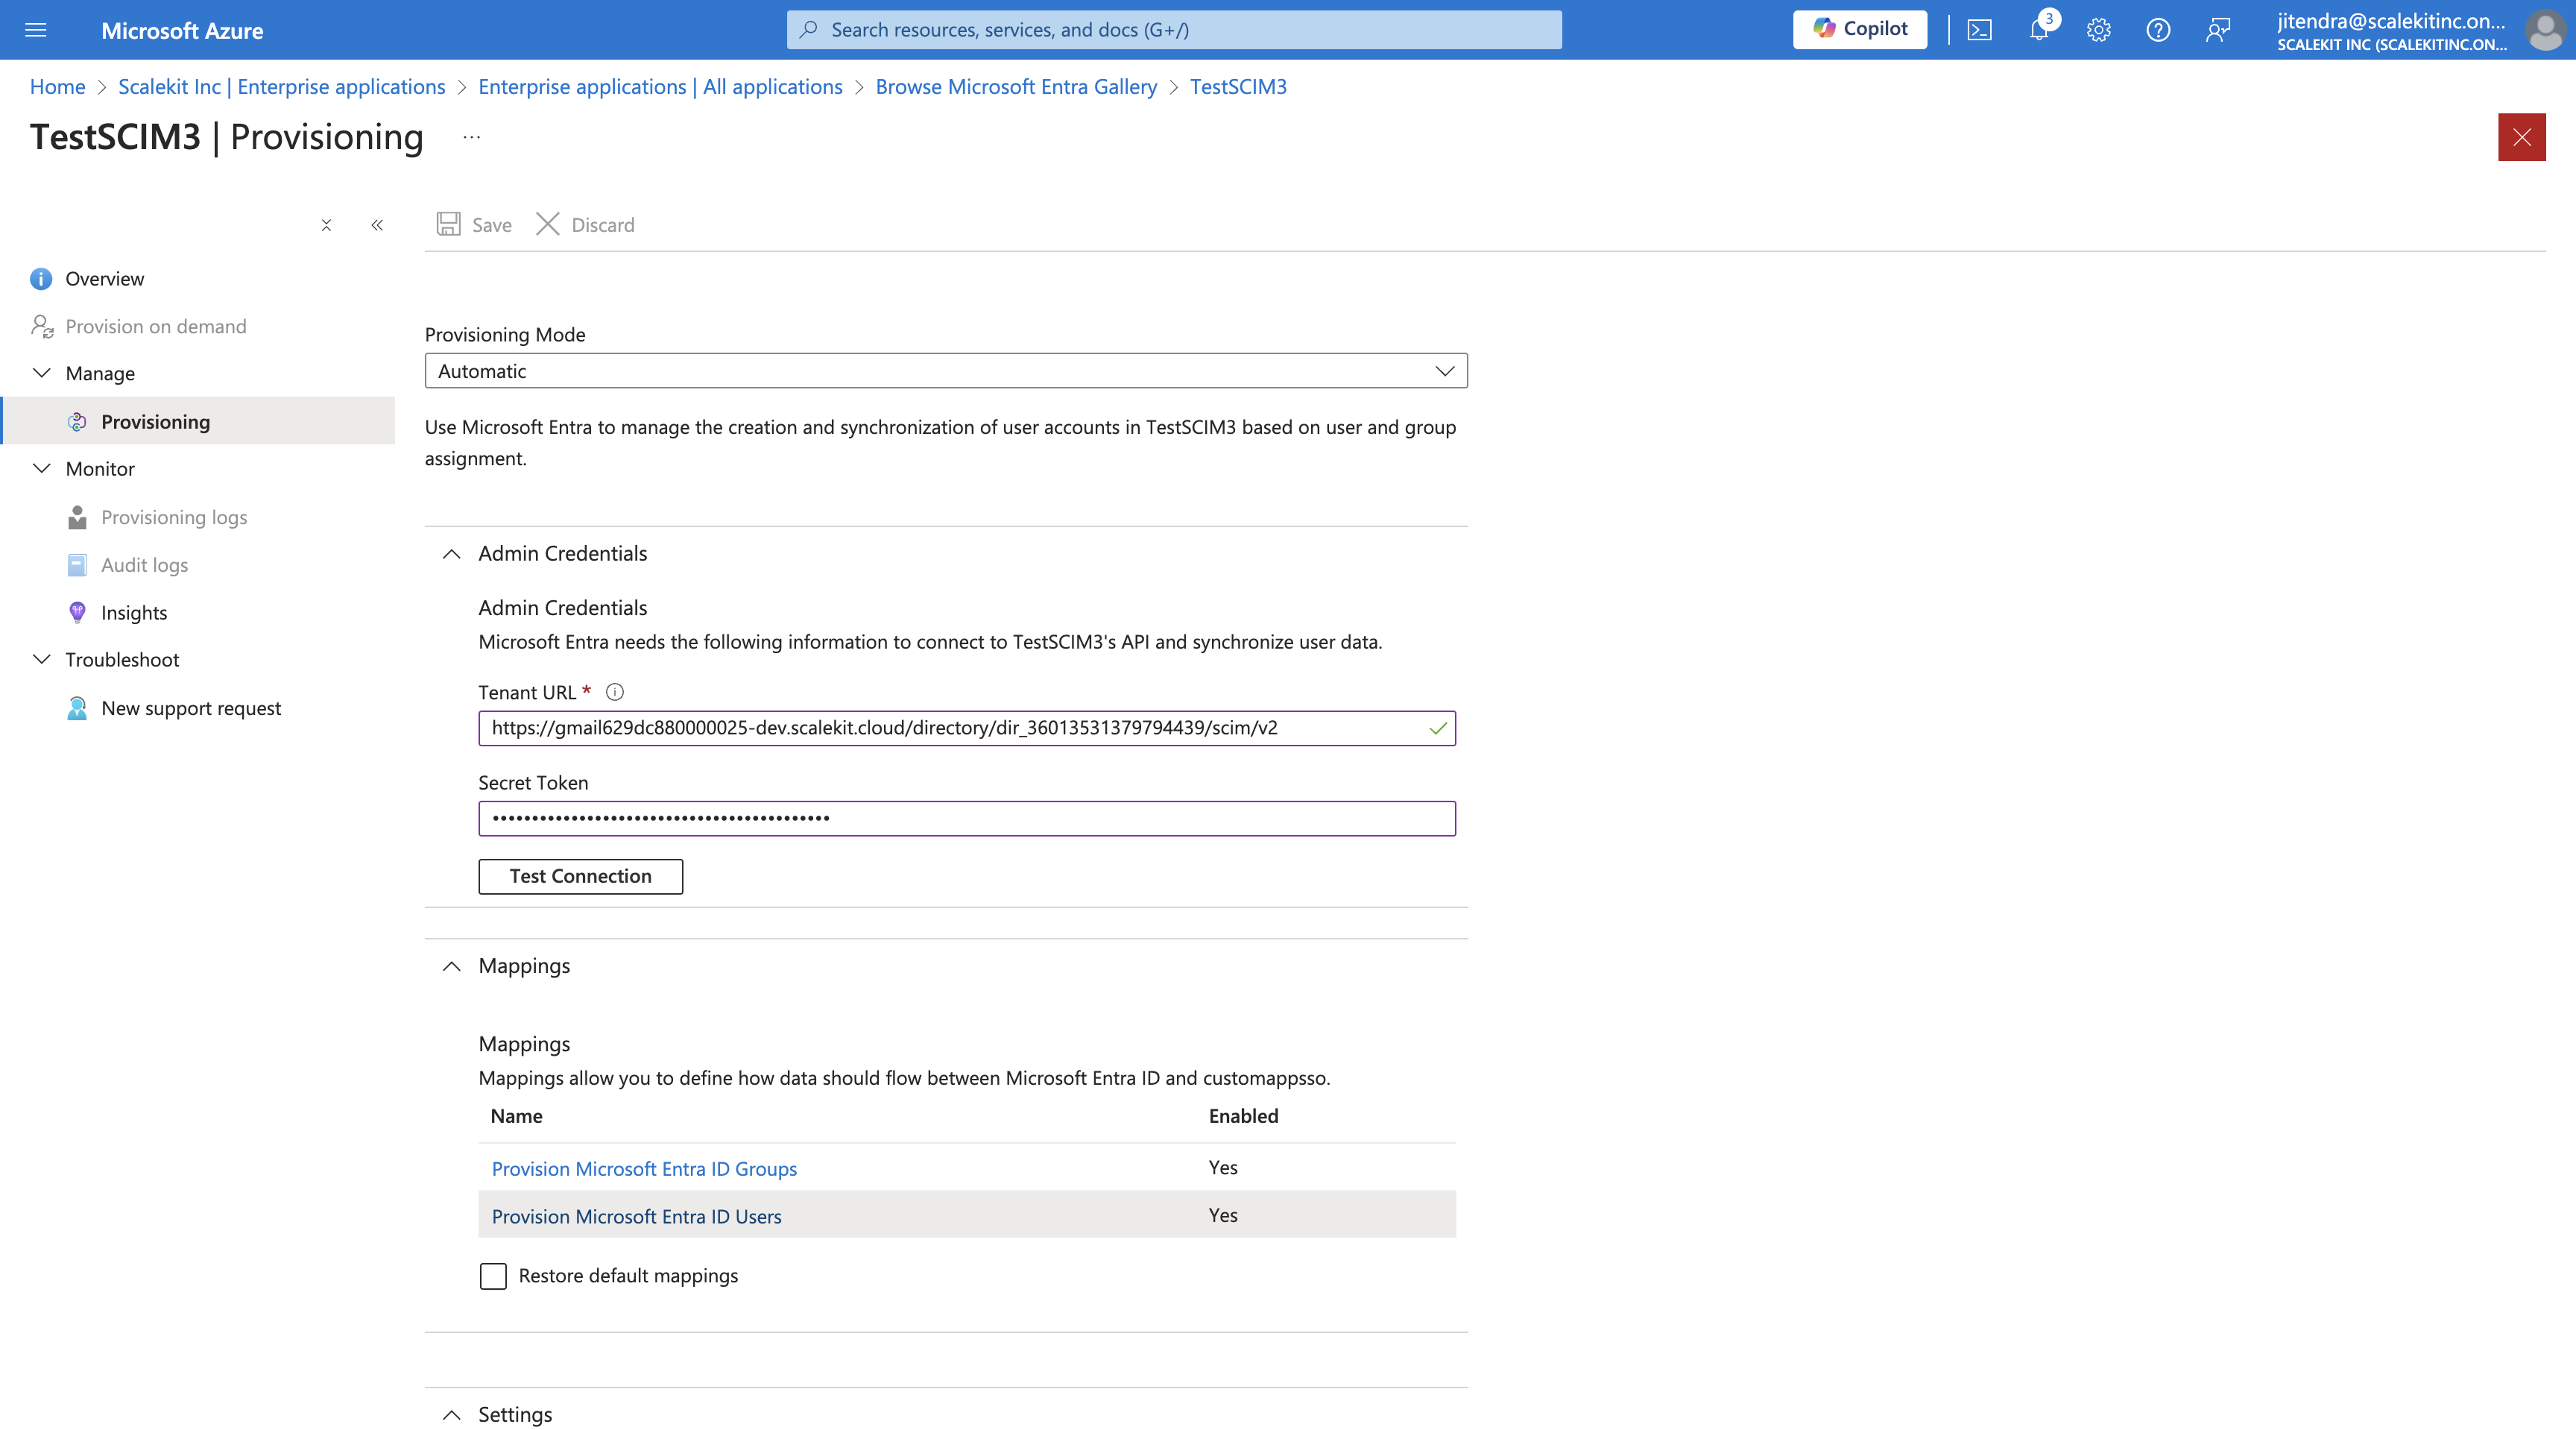Collapse the Manage section chevron

click(42, 373)
